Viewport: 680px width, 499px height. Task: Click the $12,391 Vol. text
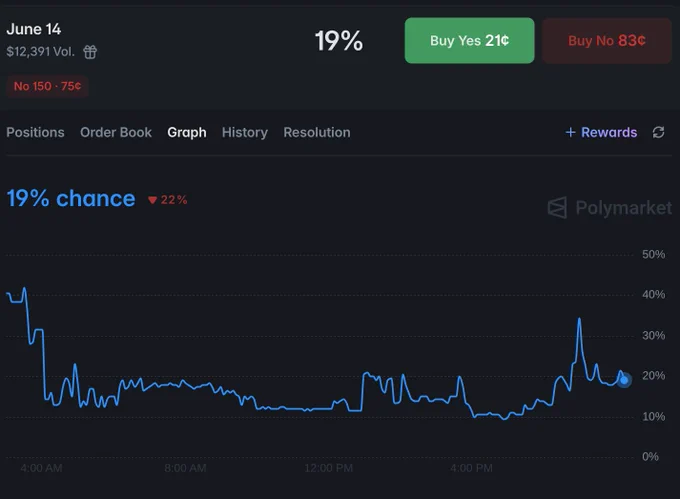coord(40,52)
